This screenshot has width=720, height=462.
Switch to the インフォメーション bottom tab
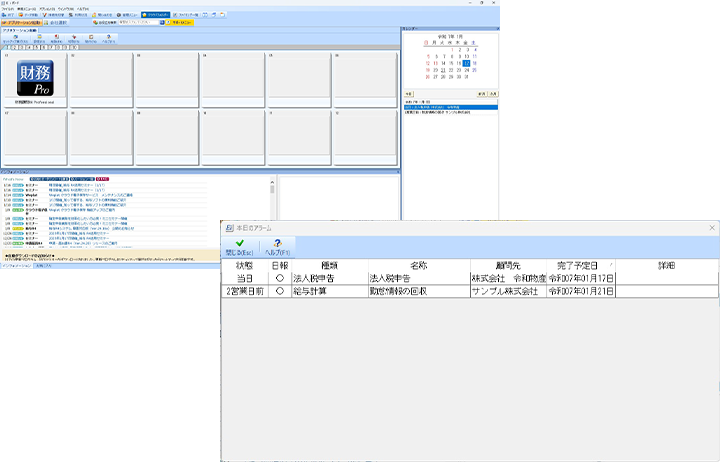17,266
